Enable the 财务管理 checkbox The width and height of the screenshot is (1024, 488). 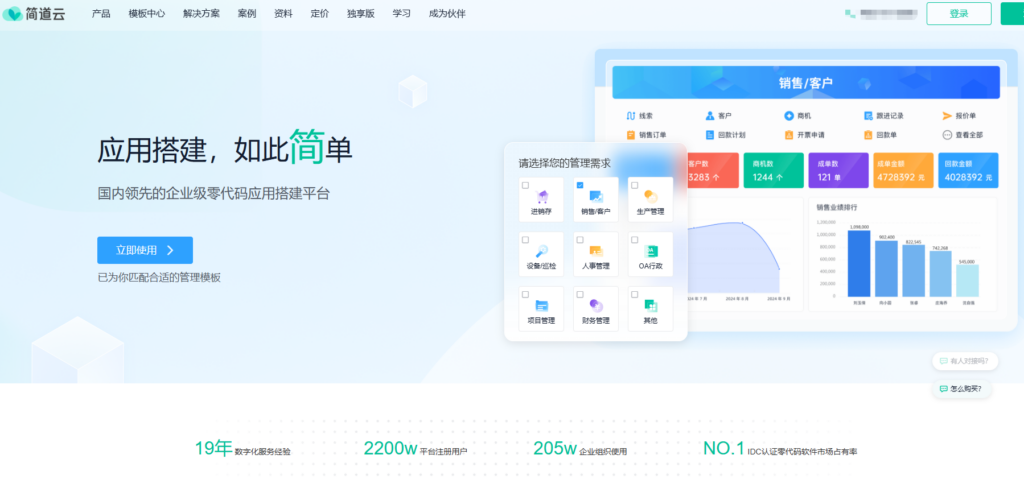[x=580, y=294]
